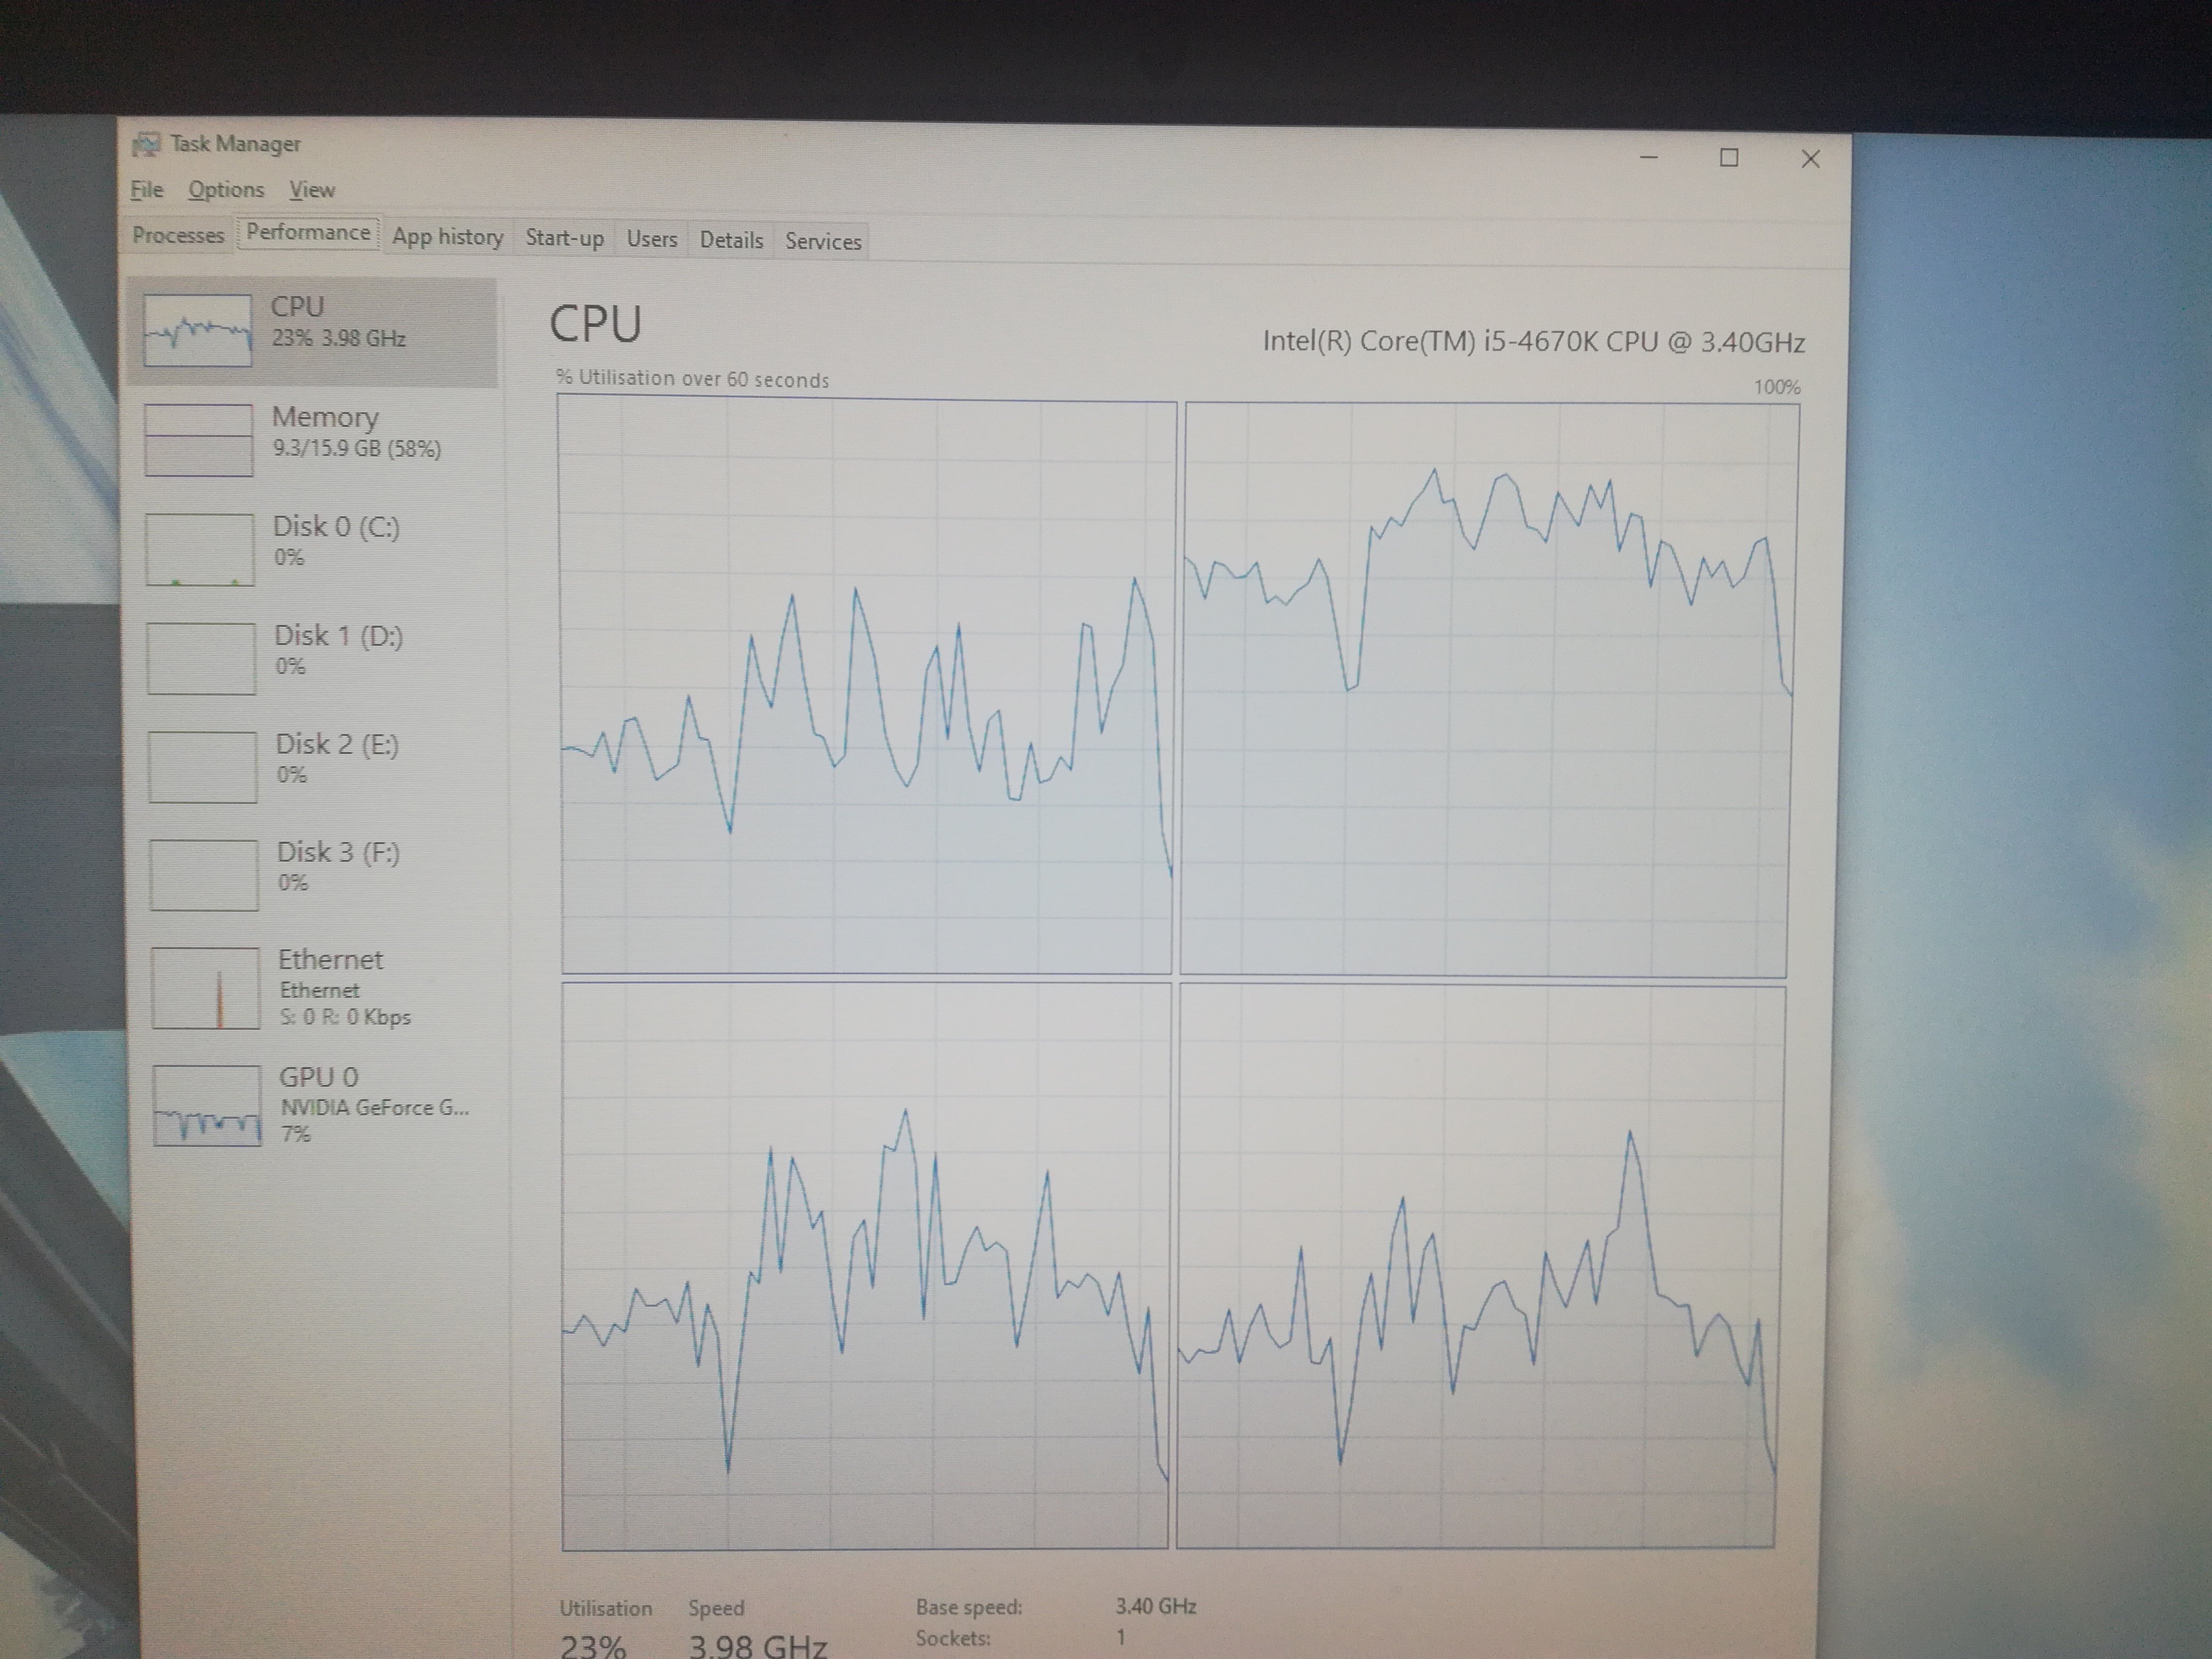The image size is (2212, 1659).
Task: Click the 100% graph scale label
Action: pyautogui.click(x=1777, y=387)
